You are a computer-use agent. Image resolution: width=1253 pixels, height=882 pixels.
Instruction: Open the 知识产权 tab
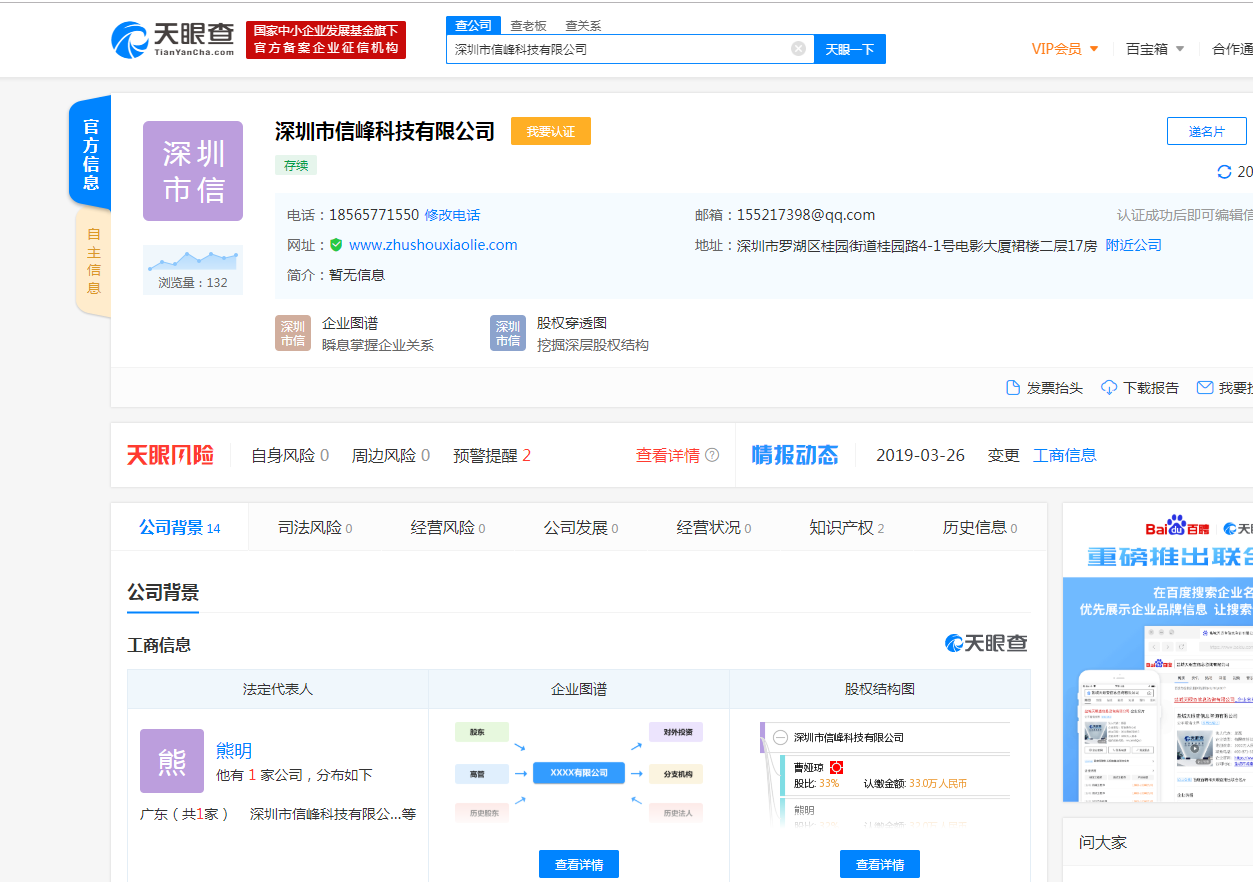[x=846, y=528]
